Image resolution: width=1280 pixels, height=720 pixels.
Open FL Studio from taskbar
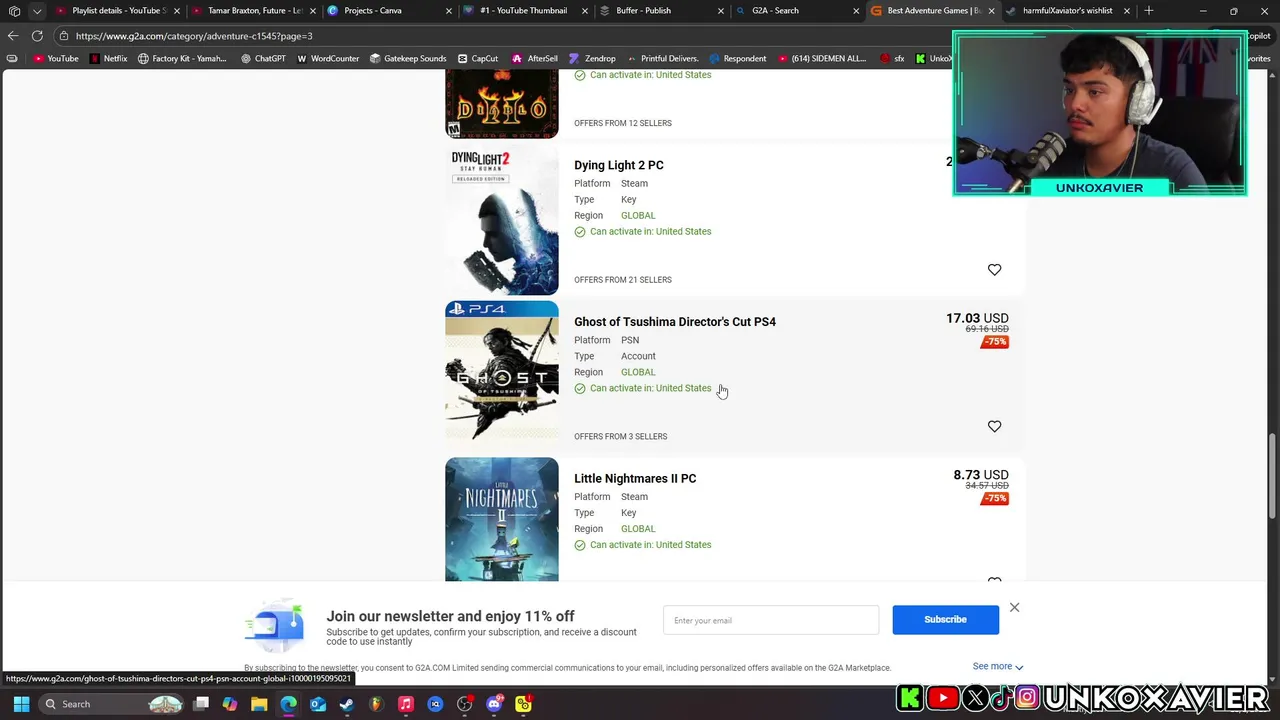coord(376,704)
